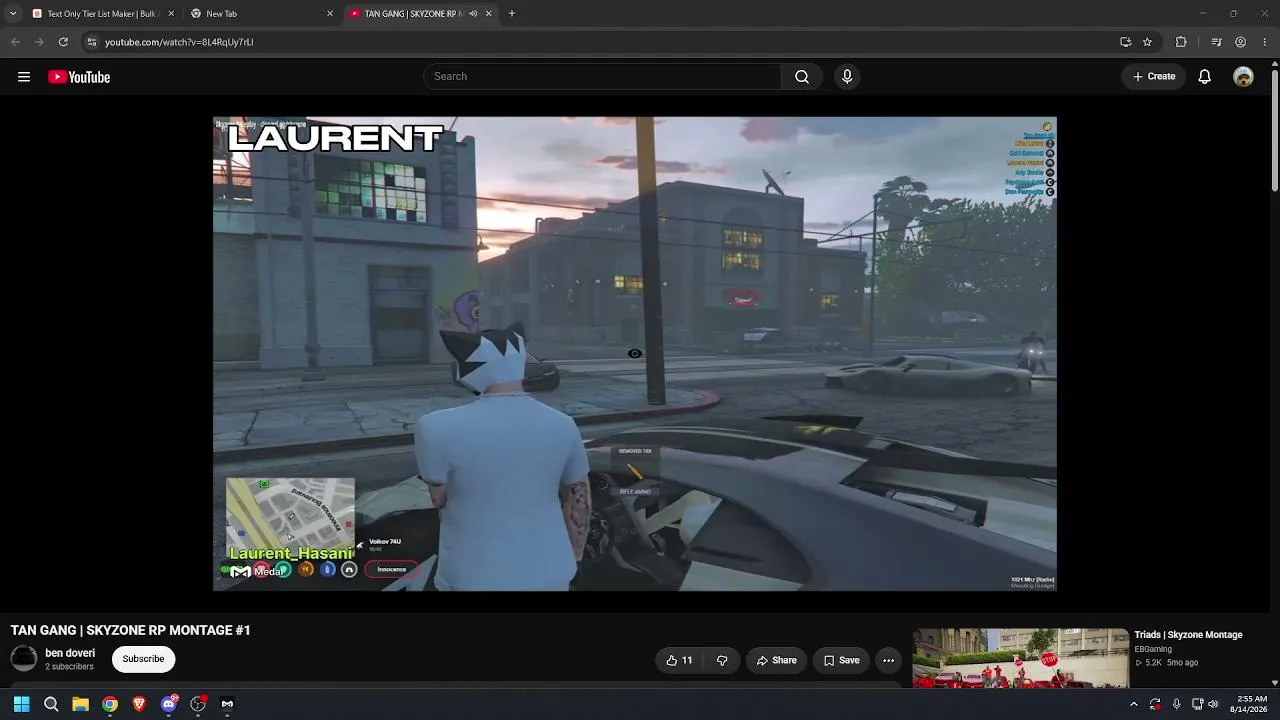Click the YouTube search magnifier button
This screenshot has width=1280, height=720.
(x=802, y=77)
